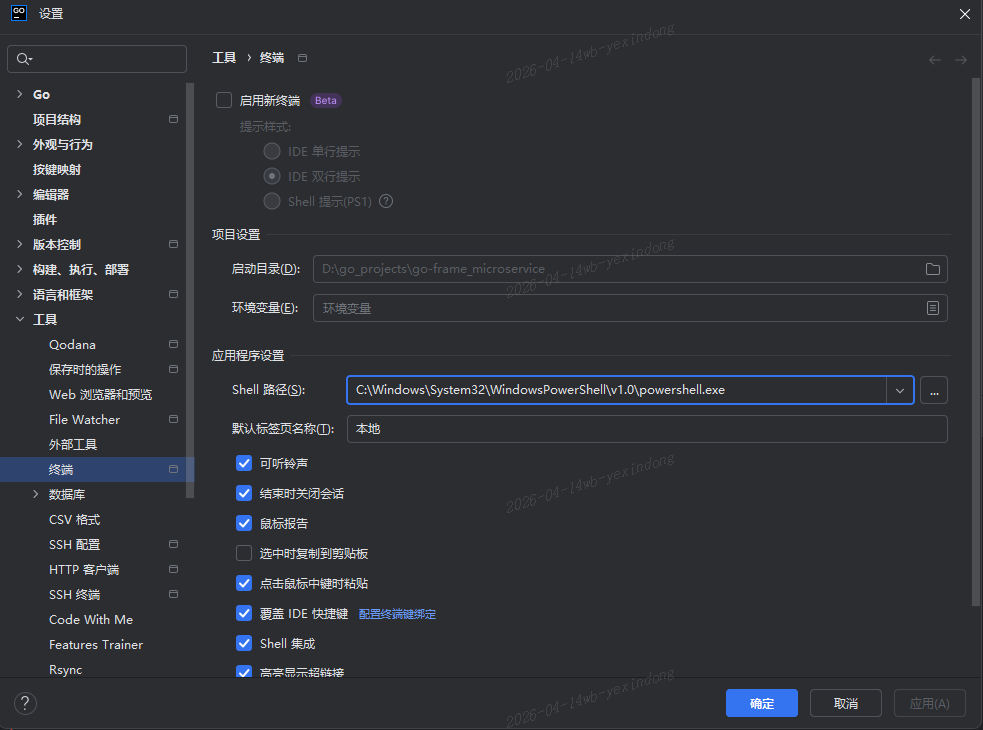Select the IDE 双行提示 radio option

271,176
